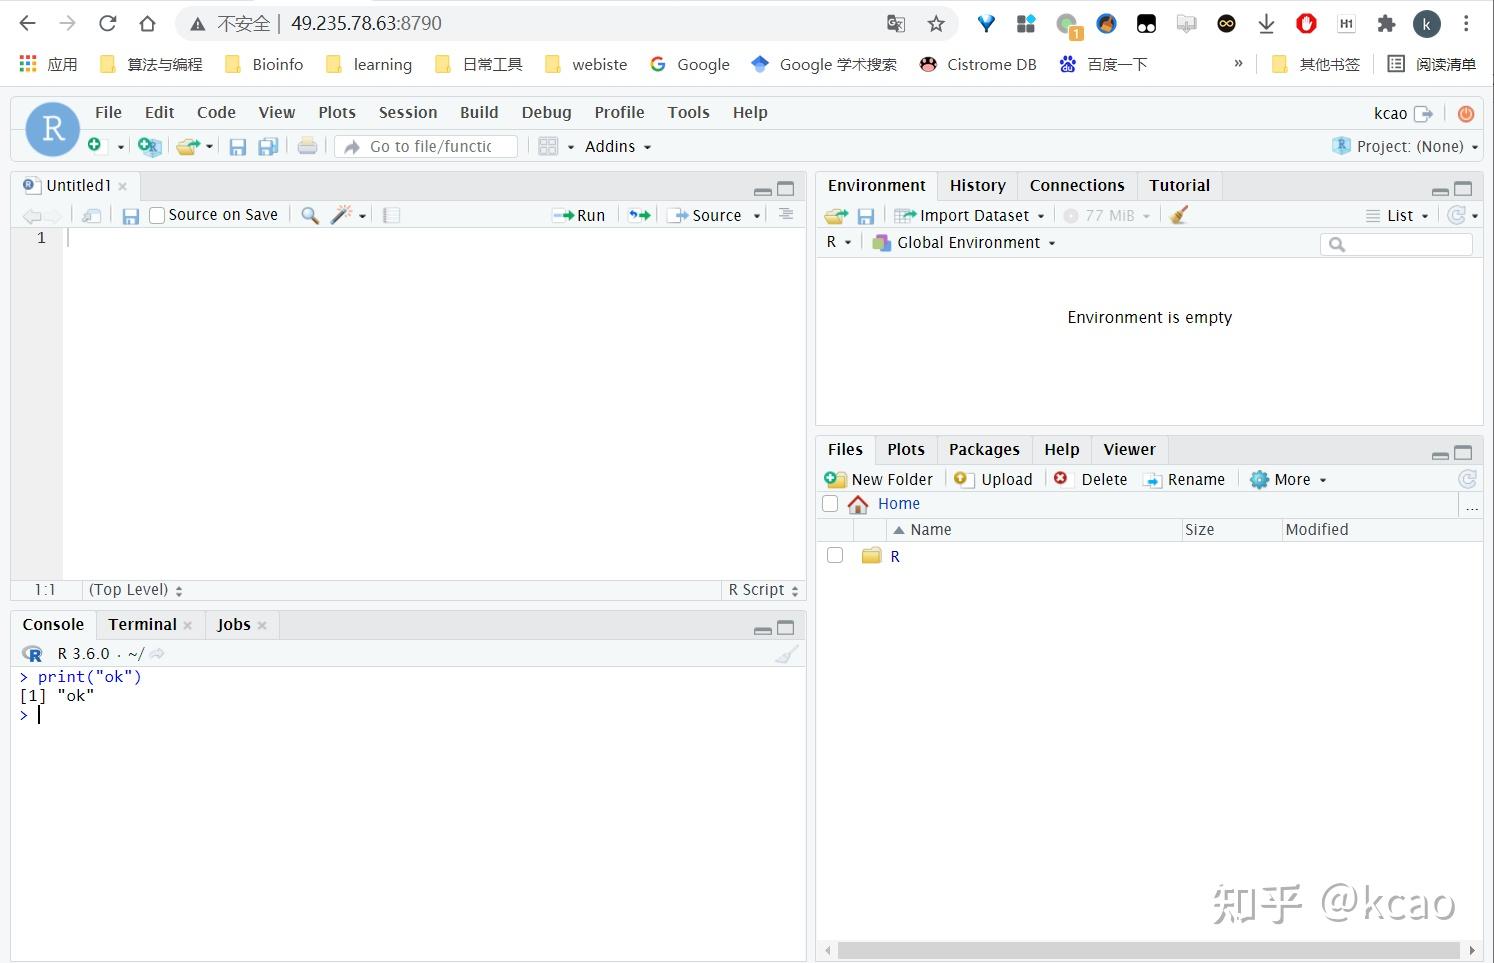The width and height of the screenshot is (1494, 963).
Task: Click Load workspace icon in Environment pane
Action: pyautogui.click(x=836, y=216)
